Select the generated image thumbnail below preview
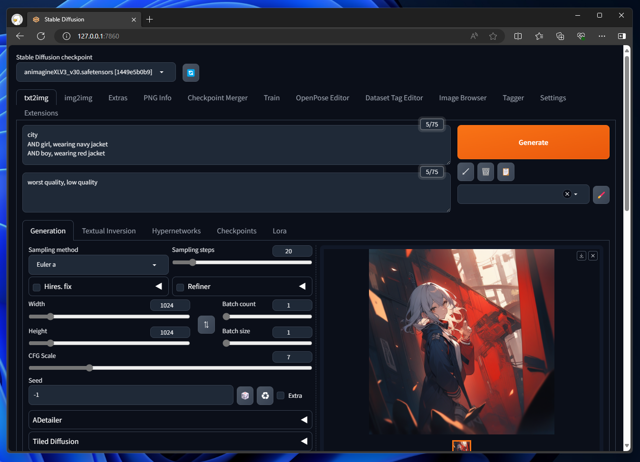Image resolution: width=640 pixels, height=462 pixels. (461, 446)
